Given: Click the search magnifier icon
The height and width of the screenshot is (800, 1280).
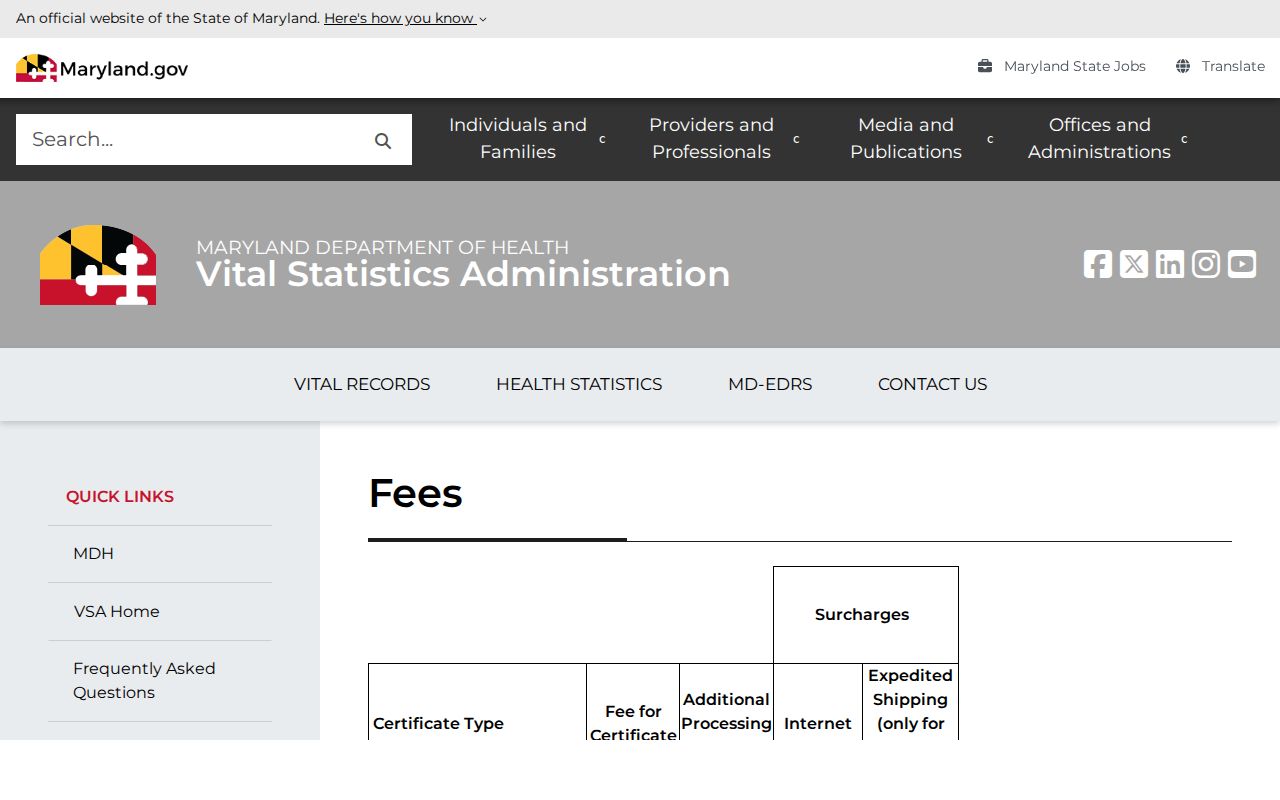Looking at the screenshot, I should coord(383,141).
